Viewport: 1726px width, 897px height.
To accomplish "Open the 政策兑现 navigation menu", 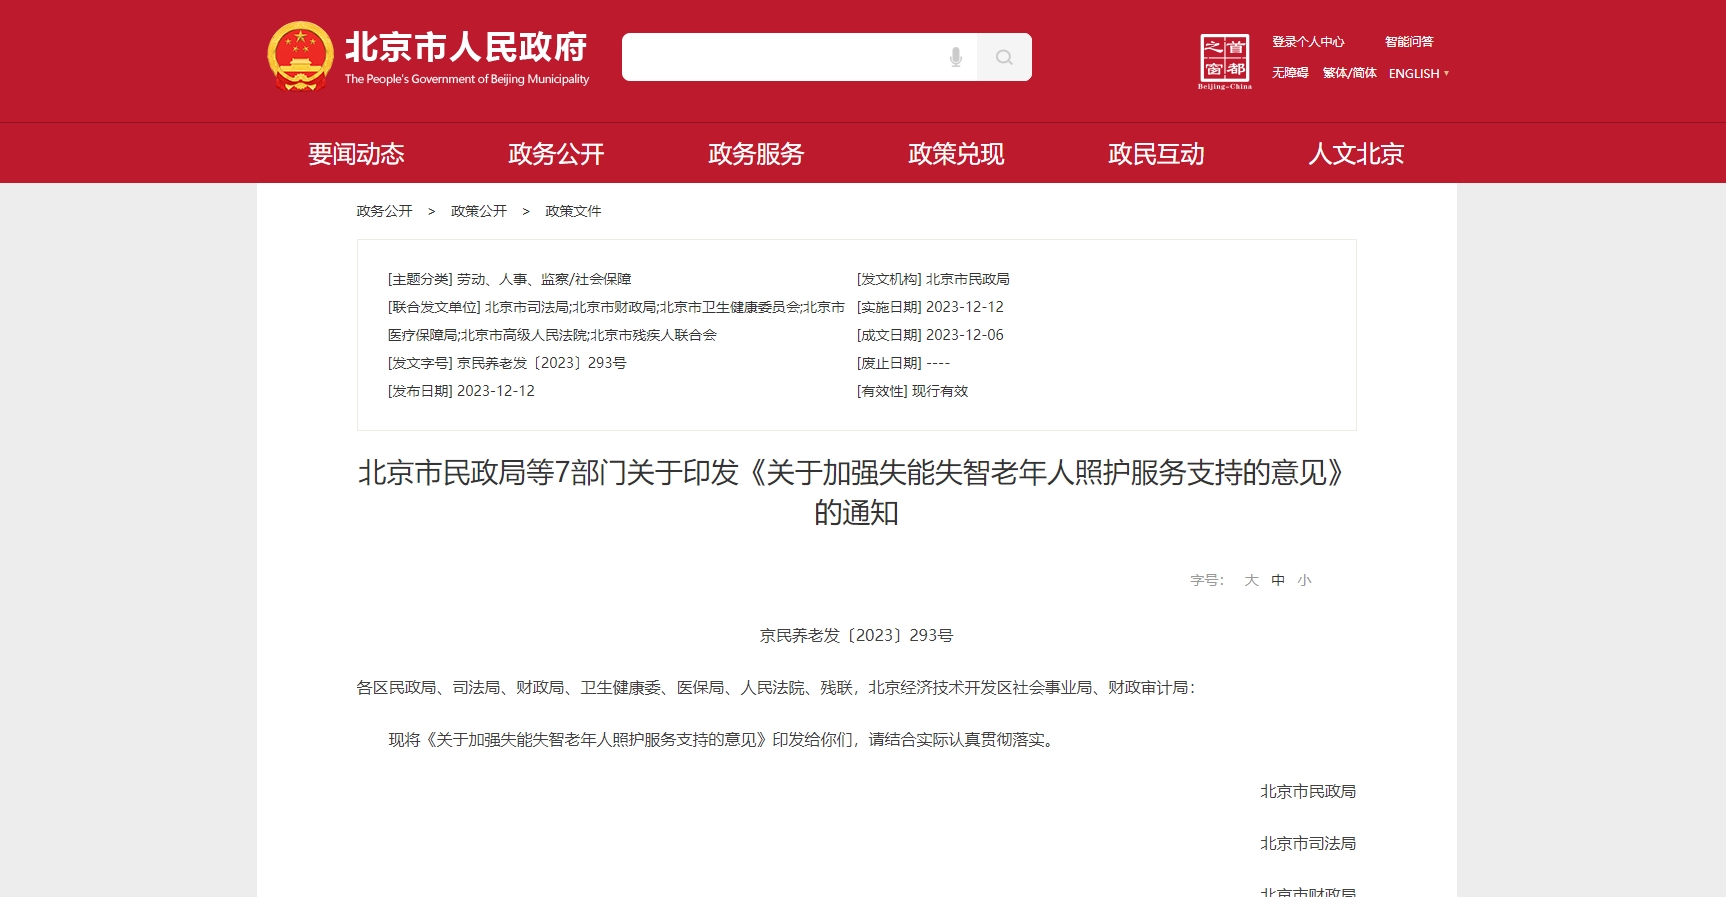I will pyautogui.click(x=956, y=154).
